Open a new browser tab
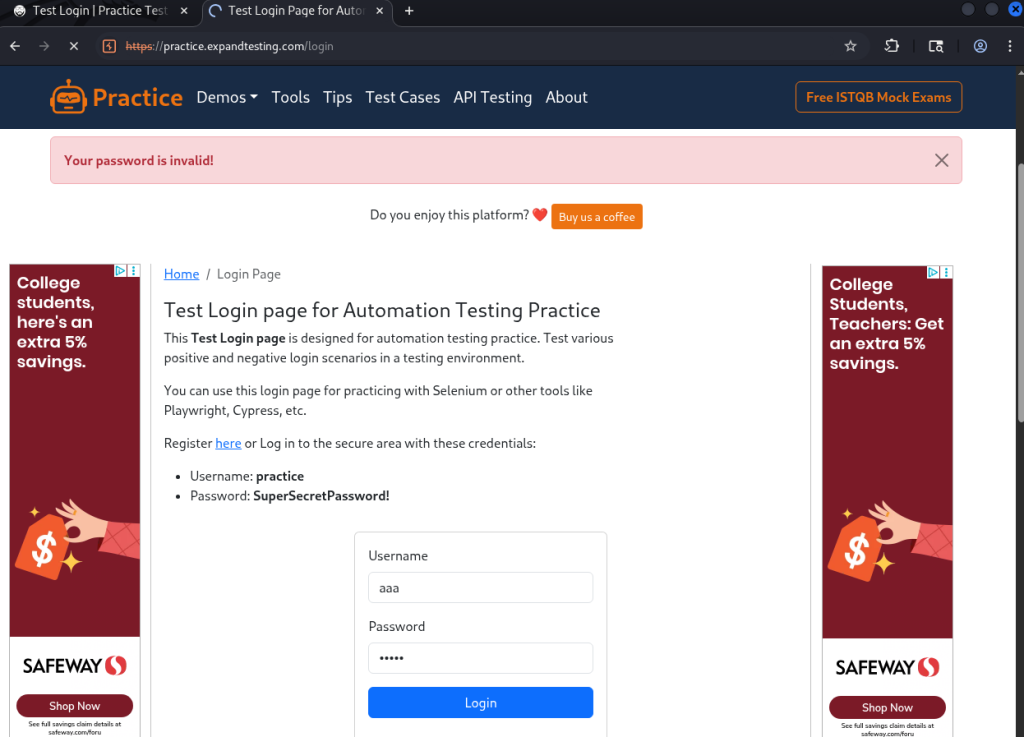1024x737 pixels. (x=409, y=11)
